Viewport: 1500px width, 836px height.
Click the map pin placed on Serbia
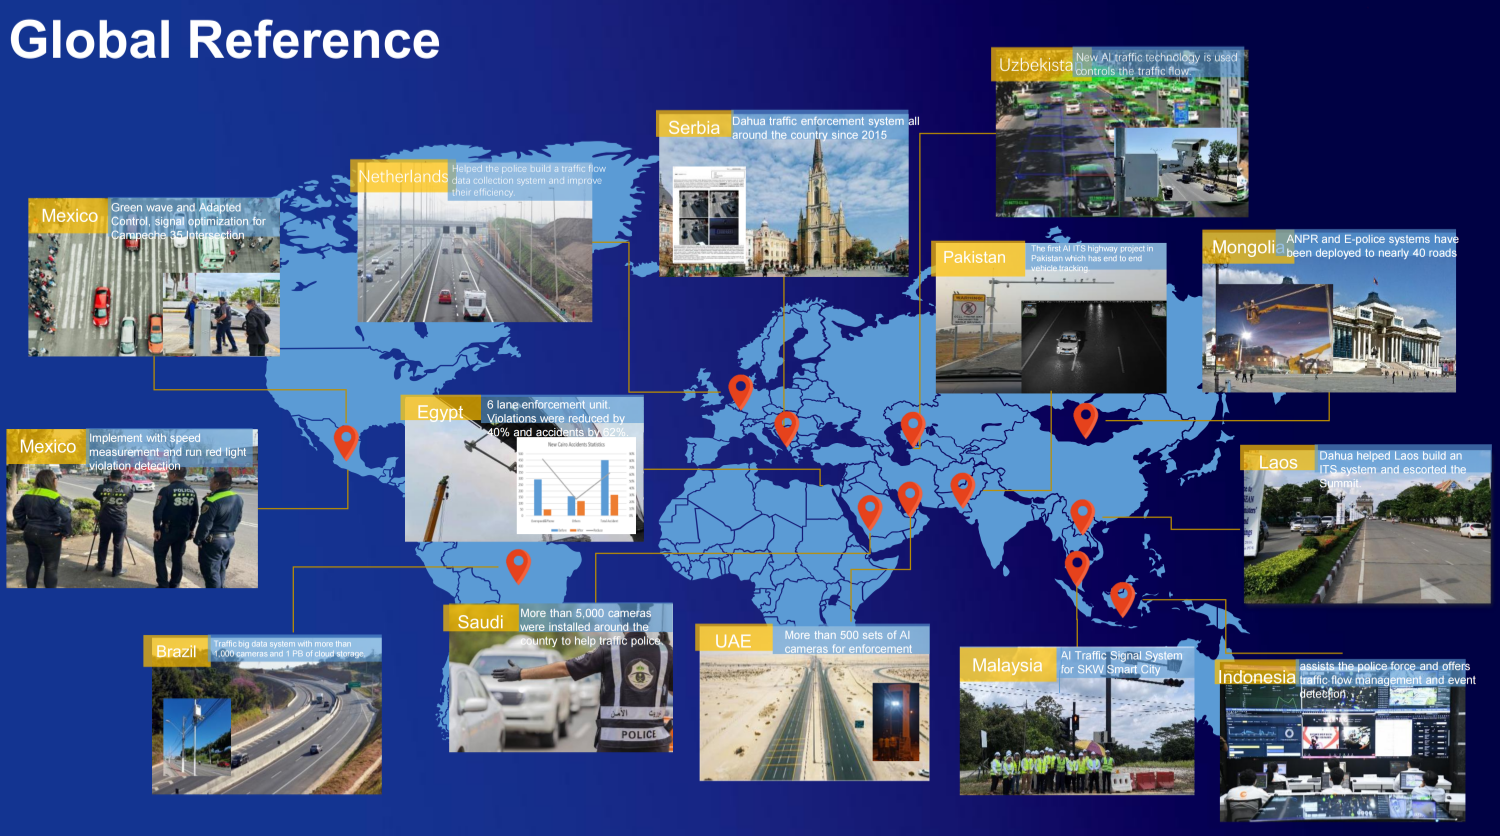(786, 428)
